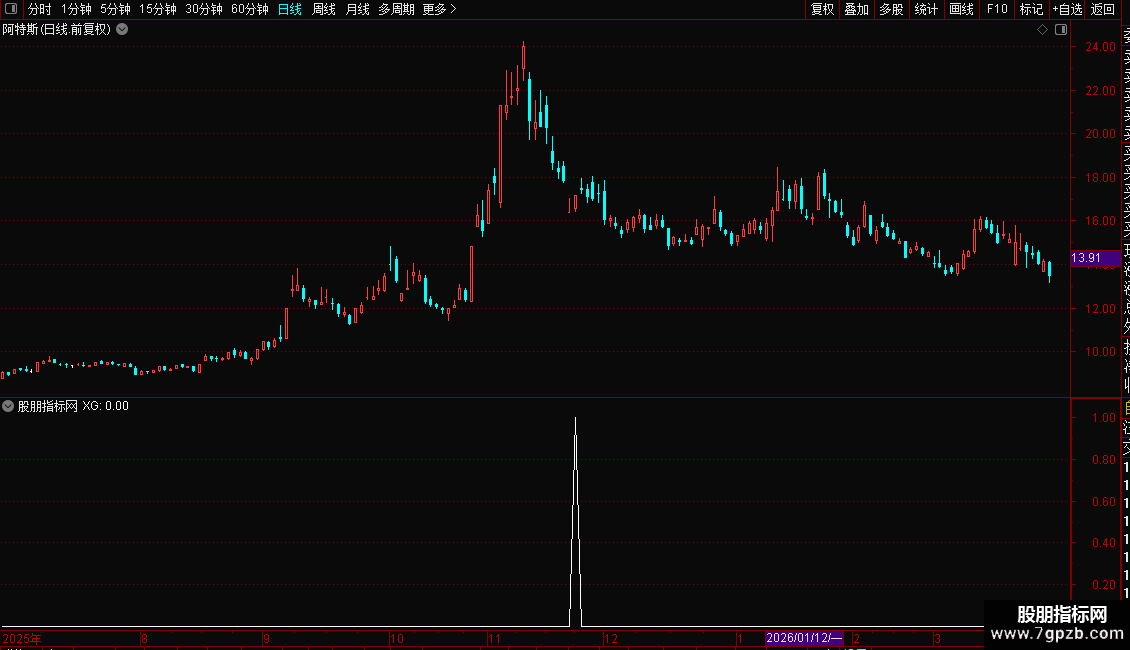
Task: Open the 多周期 multi-period view
Action: pyautogui.click(x=396, y=9)
